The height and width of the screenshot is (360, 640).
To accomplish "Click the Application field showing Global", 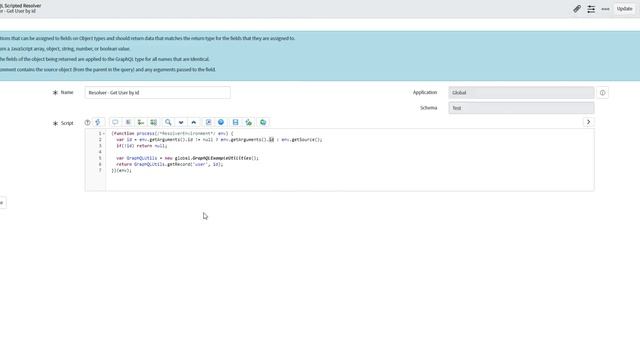I will (x=521, y=93).
